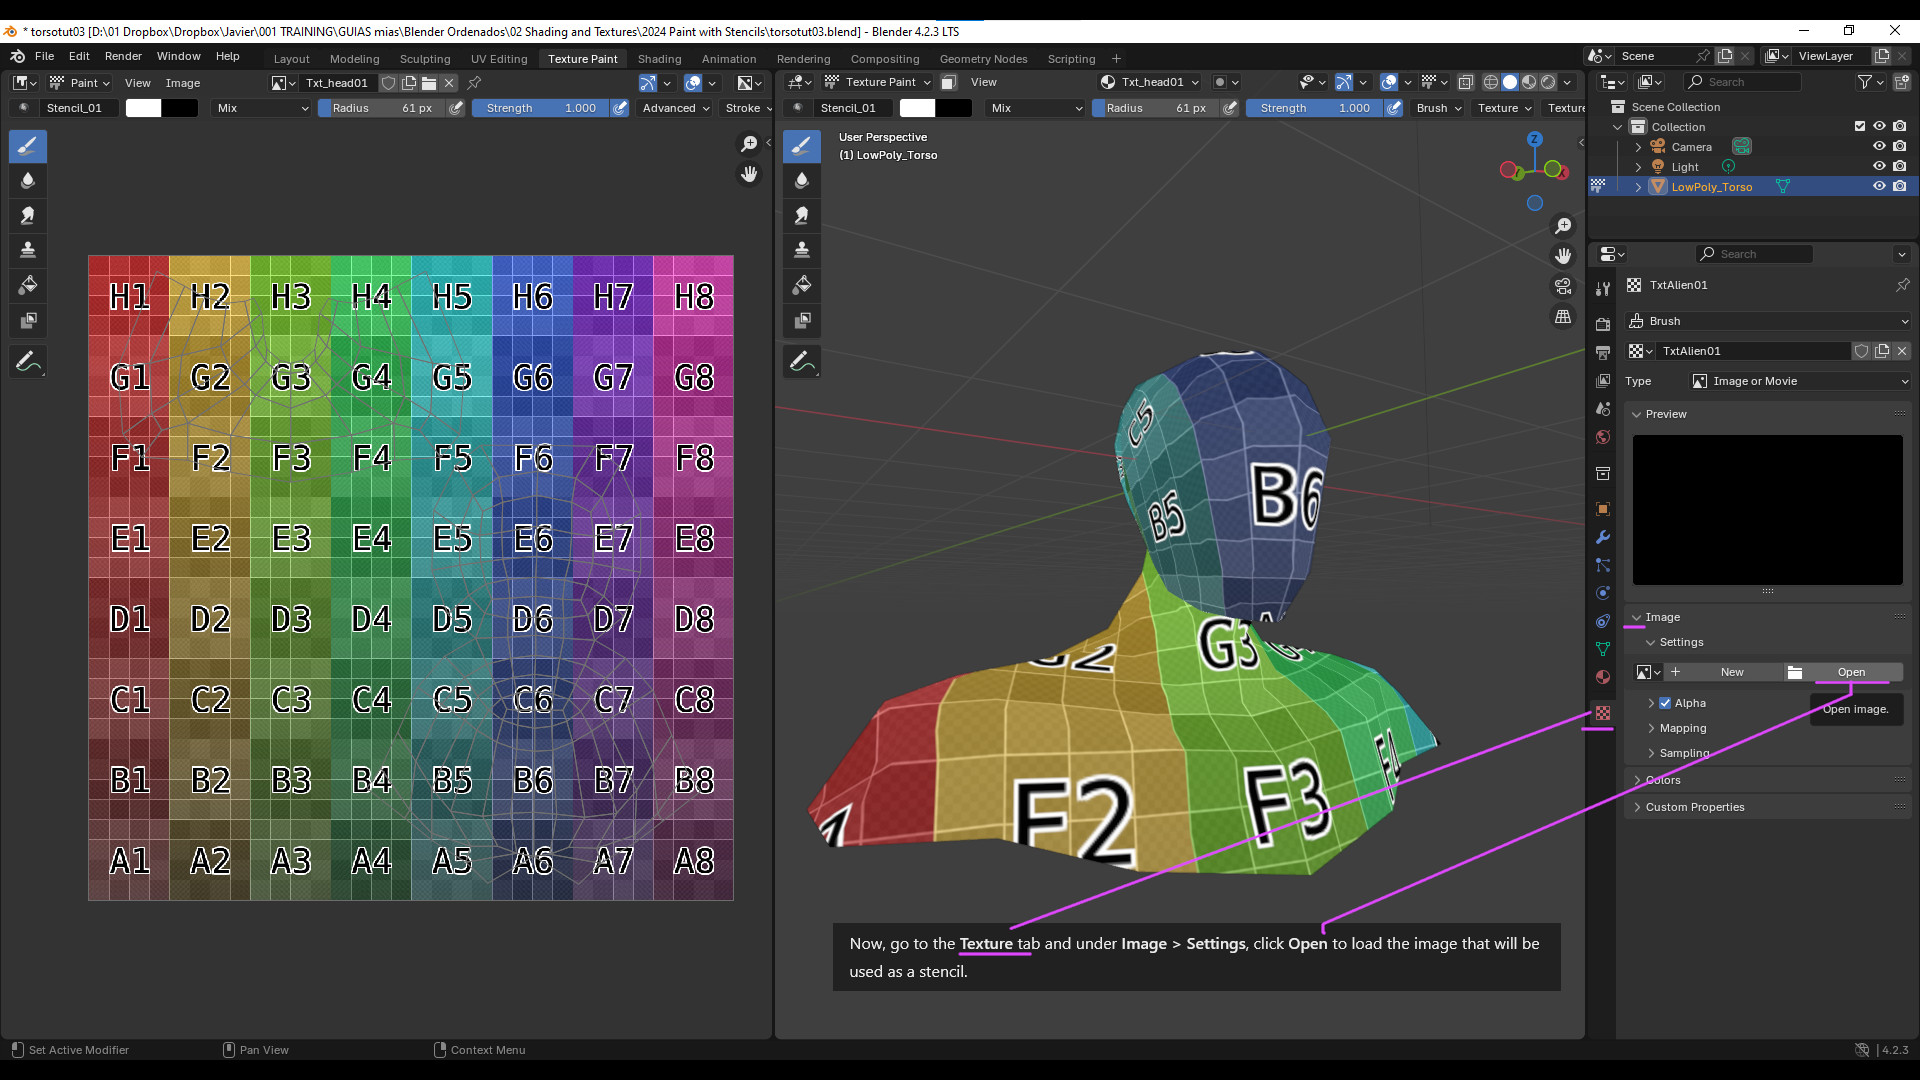
Task: Select Fill tool in 3D viewport toolbar
Action: click(802, 286)
